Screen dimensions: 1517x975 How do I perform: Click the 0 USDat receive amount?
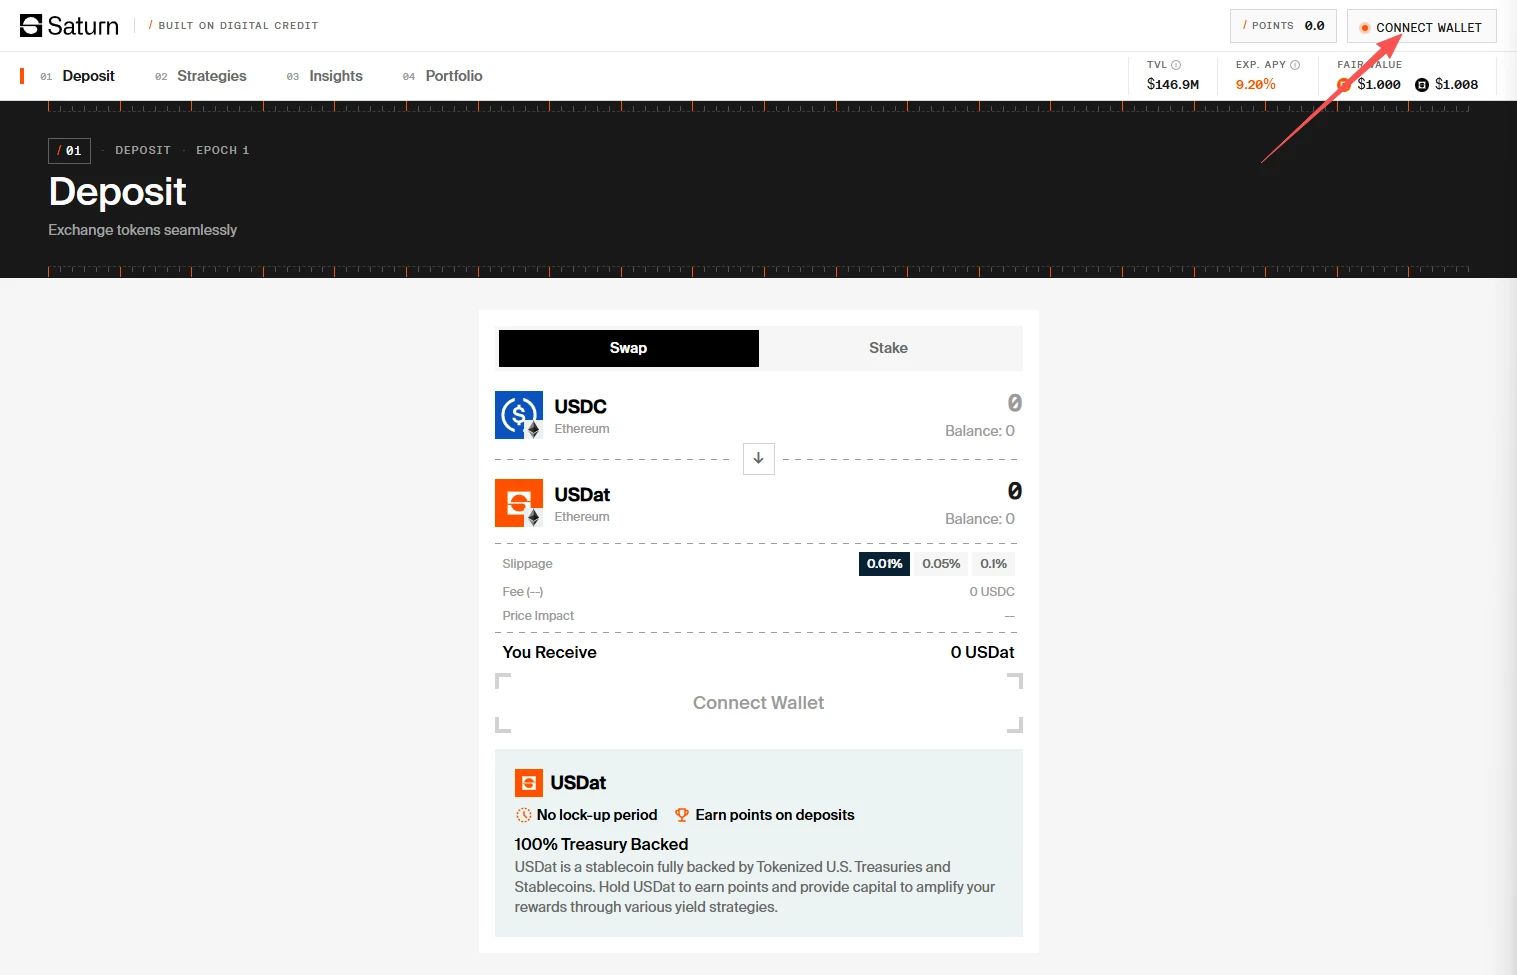(983, 652)
